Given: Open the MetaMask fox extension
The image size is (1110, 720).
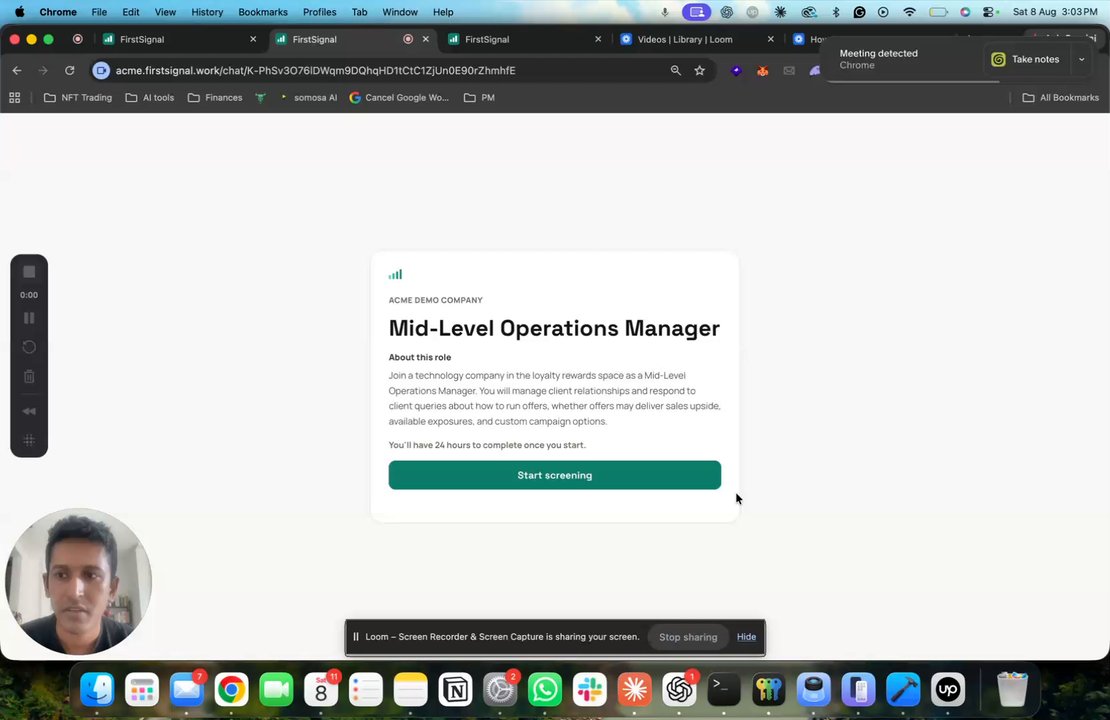Looking at the screenshot, I should coord(762,70).
